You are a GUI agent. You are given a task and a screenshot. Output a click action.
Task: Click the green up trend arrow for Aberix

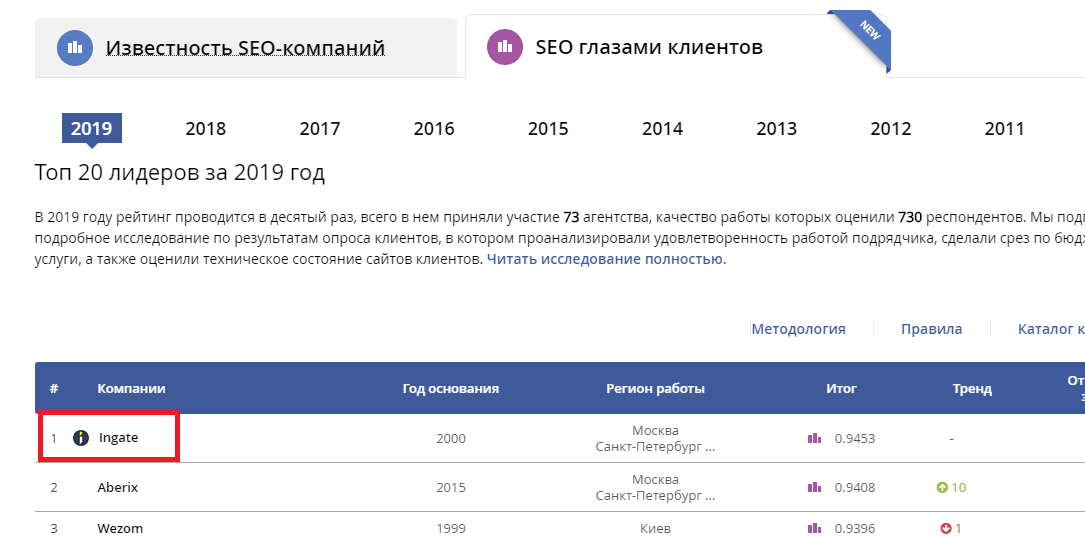(x=942, y=488)
